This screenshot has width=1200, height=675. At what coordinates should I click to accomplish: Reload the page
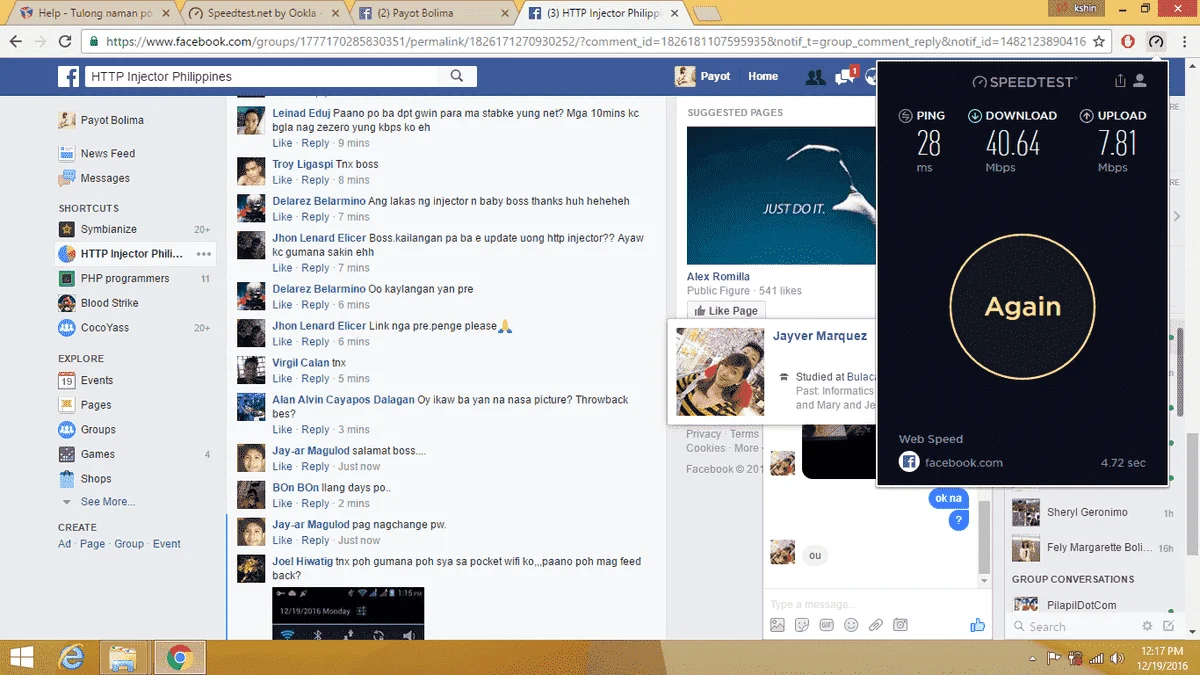(x=65, y=42)
